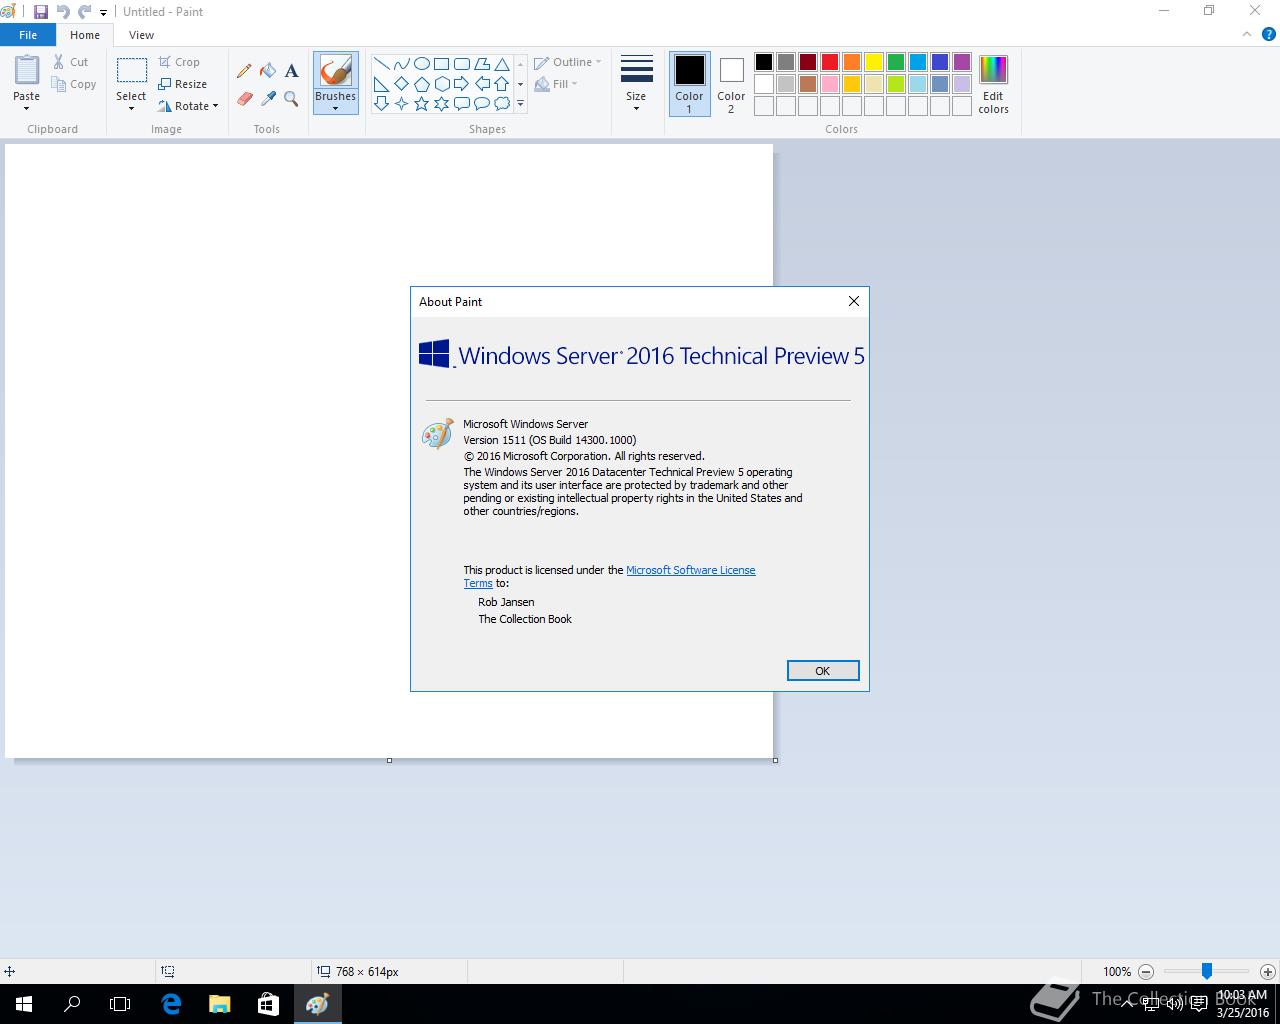Activate Color 1 selector
Screen dimensions: 1280x1024
(689, 84)
